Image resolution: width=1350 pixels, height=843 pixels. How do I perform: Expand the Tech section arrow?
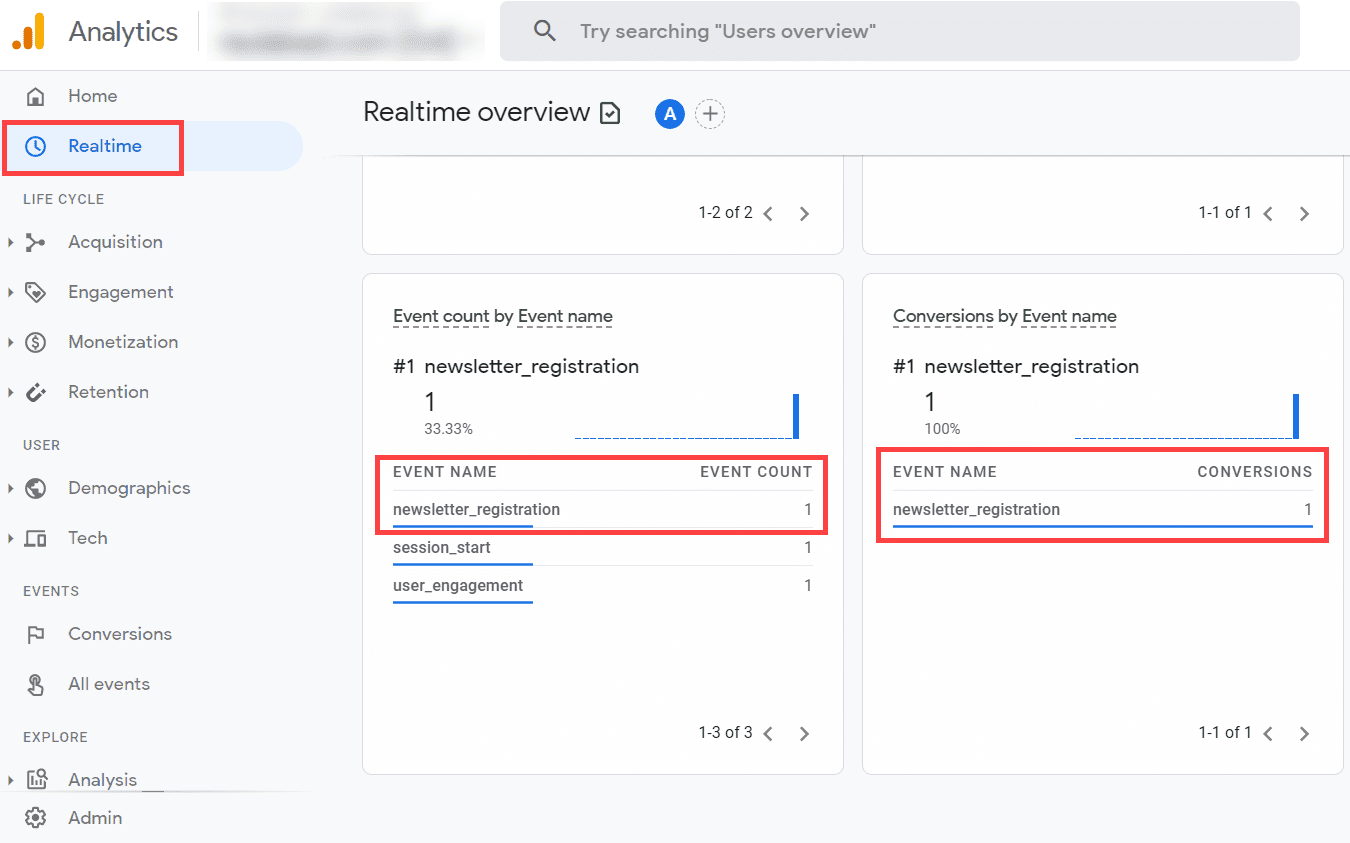10,538
